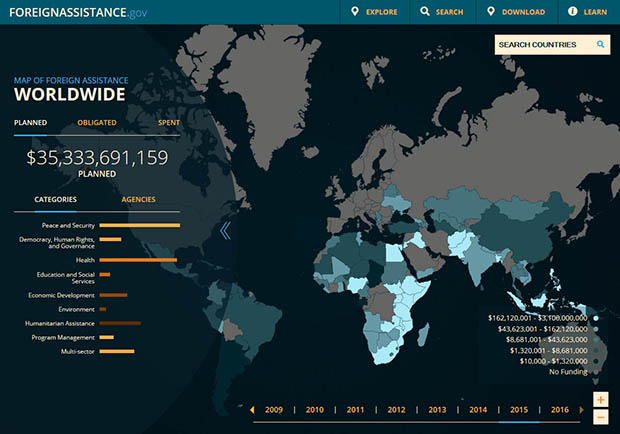Zoom in the map with plus button
This screenshot has width=620, height=434.
tap(600, 399)
